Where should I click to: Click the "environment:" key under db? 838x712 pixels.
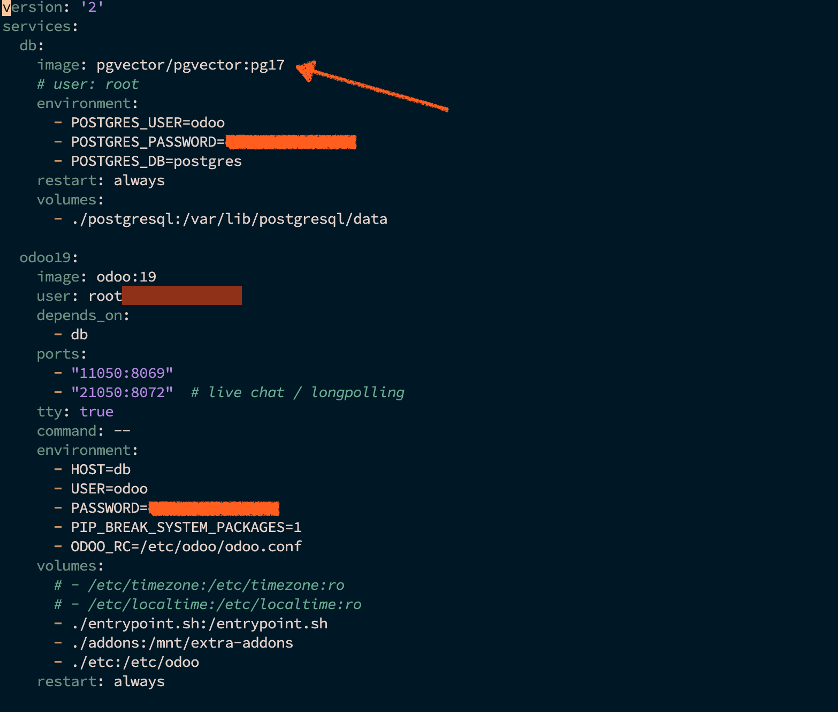coord(87,104)
